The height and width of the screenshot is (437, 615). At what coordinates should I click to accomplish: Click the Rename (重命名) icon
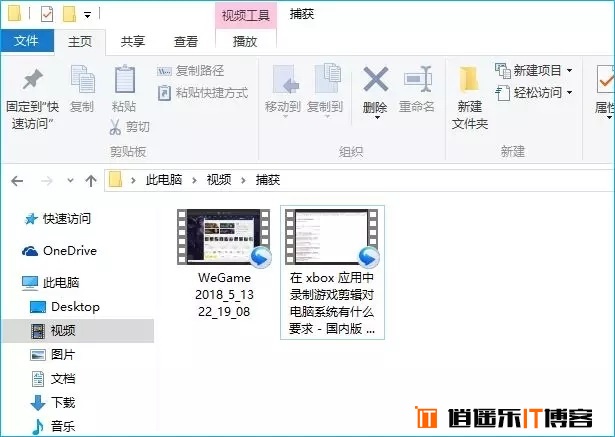(418, 79)
